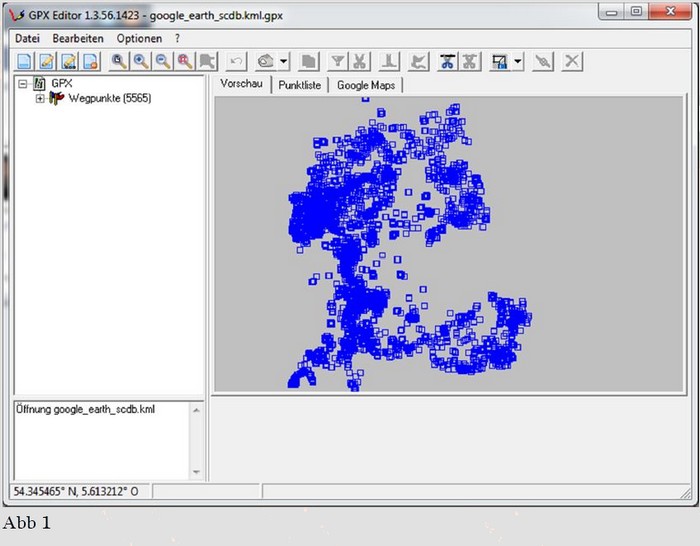Click the grayed scissors cut icon

tap(360, 62)
